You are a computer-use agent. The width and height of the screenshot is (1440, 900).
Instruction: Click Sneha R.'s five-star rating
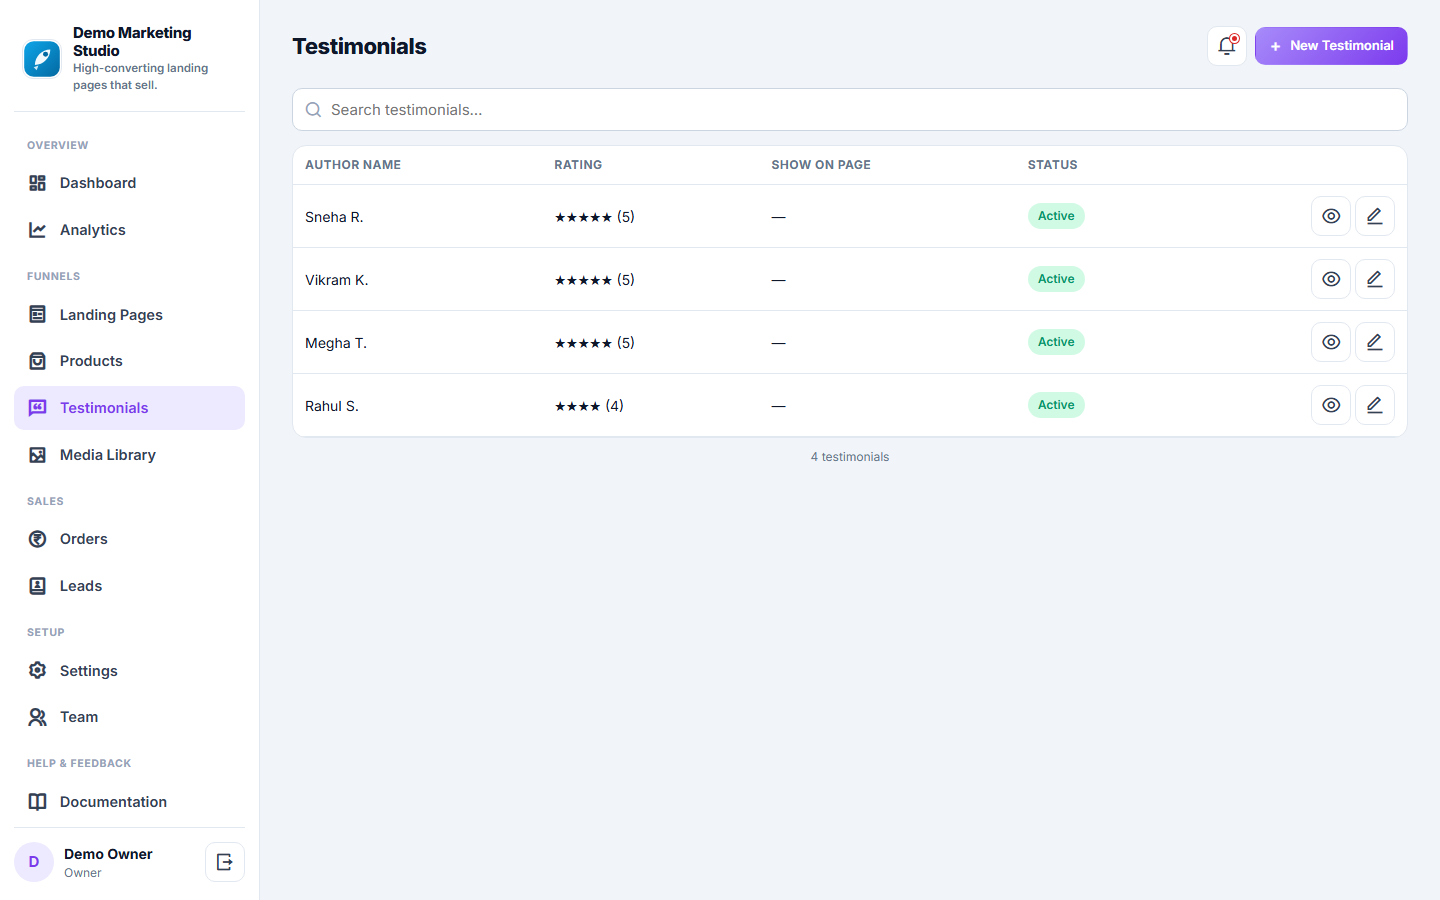click(x=595, y=217)
